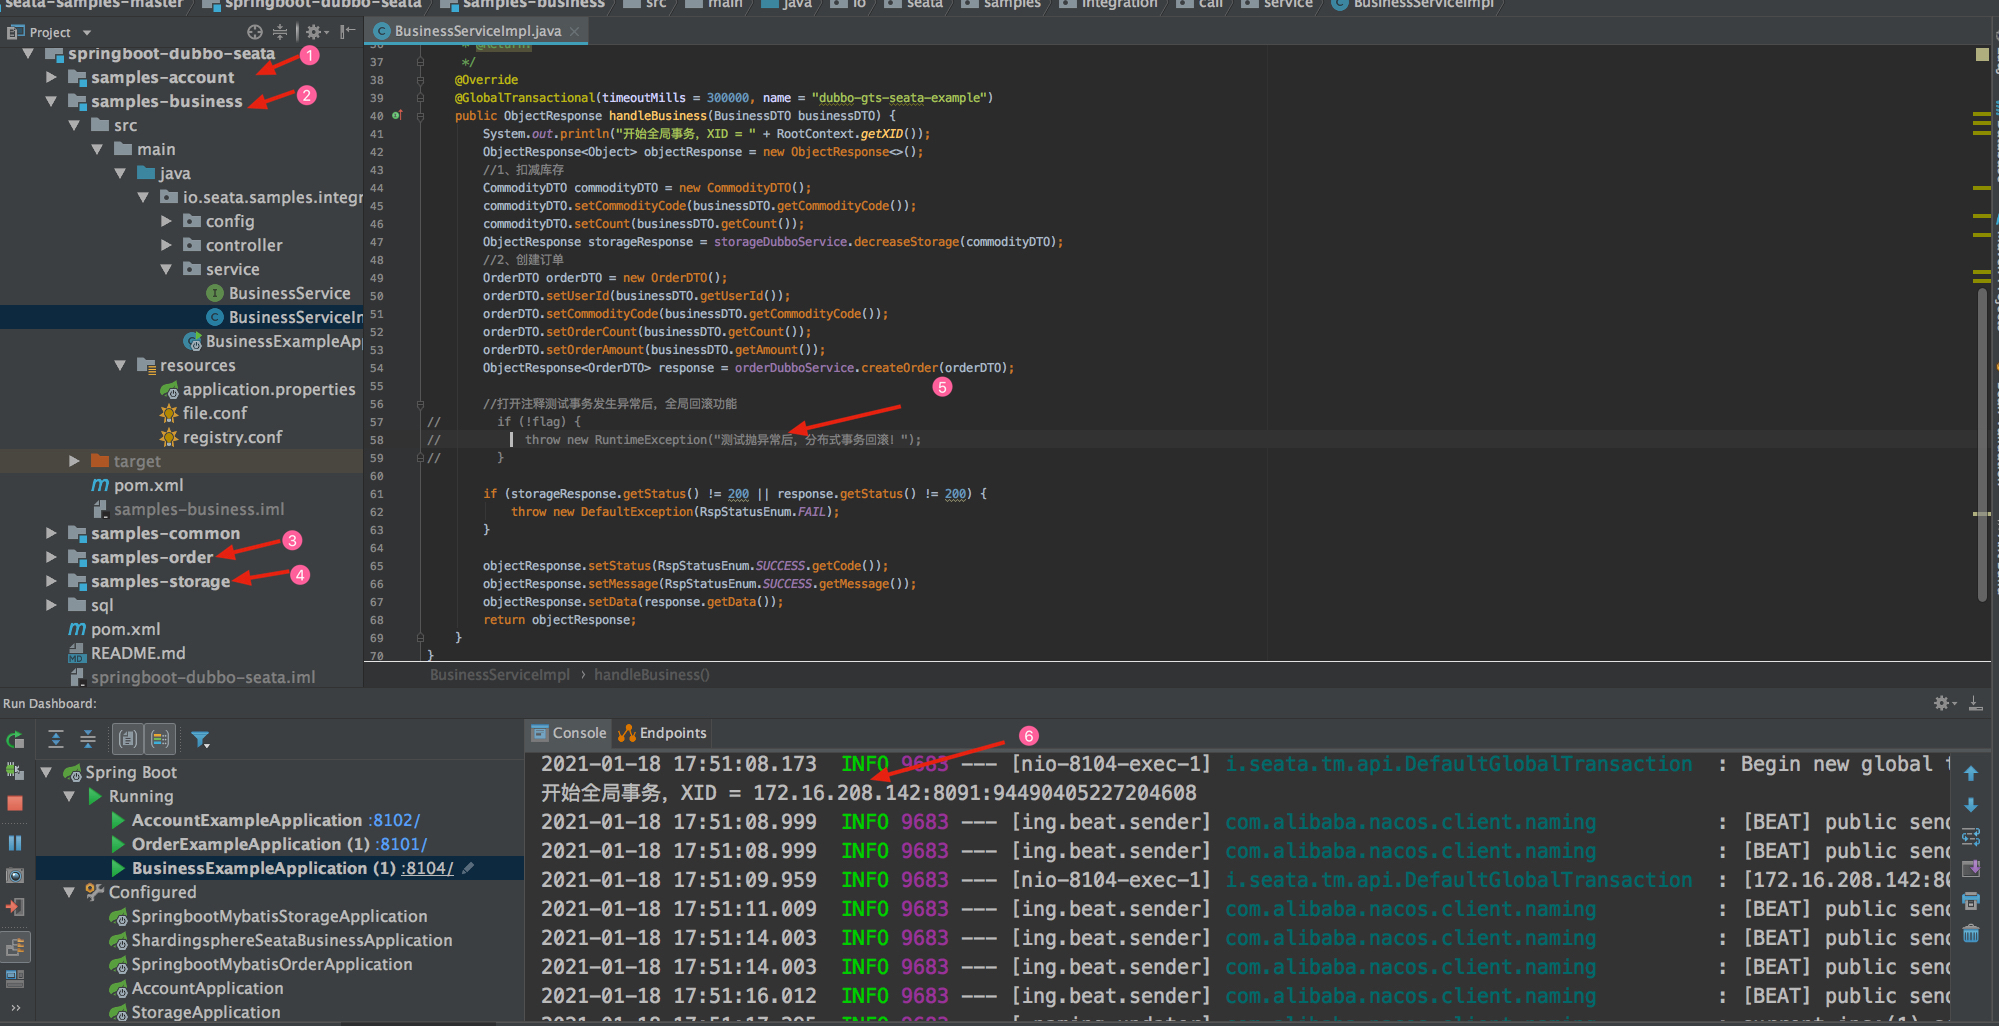
Task: Select the BusinessServiceImpl.java editor tab
Action: click(x=476, y=31)
